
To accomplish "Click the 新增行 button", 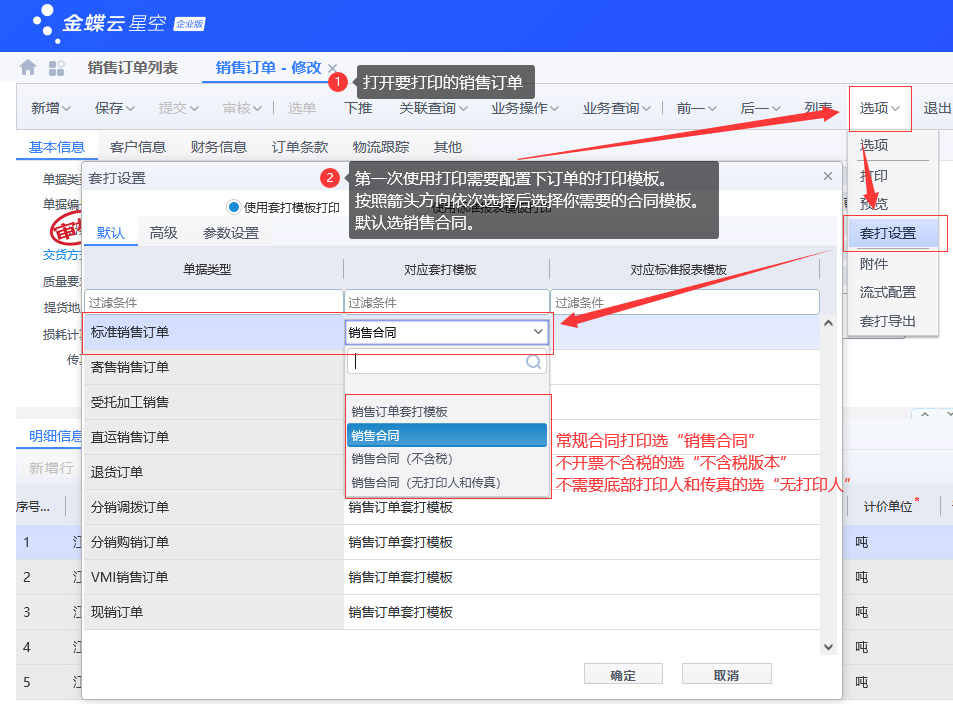I will (x=51, y=468).
